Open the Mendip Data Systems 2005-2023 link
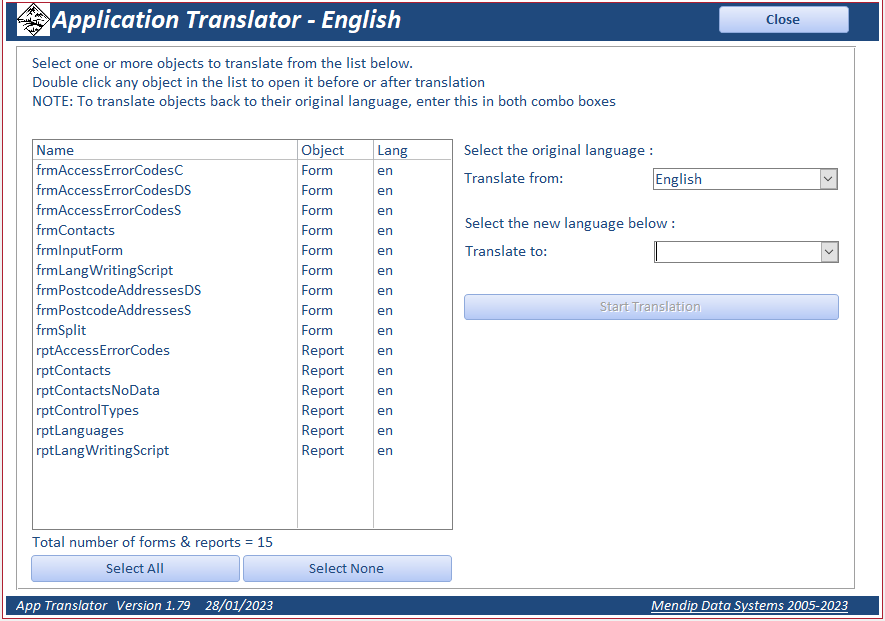Viewport: 885px width, 621px height. coord(749,606)
